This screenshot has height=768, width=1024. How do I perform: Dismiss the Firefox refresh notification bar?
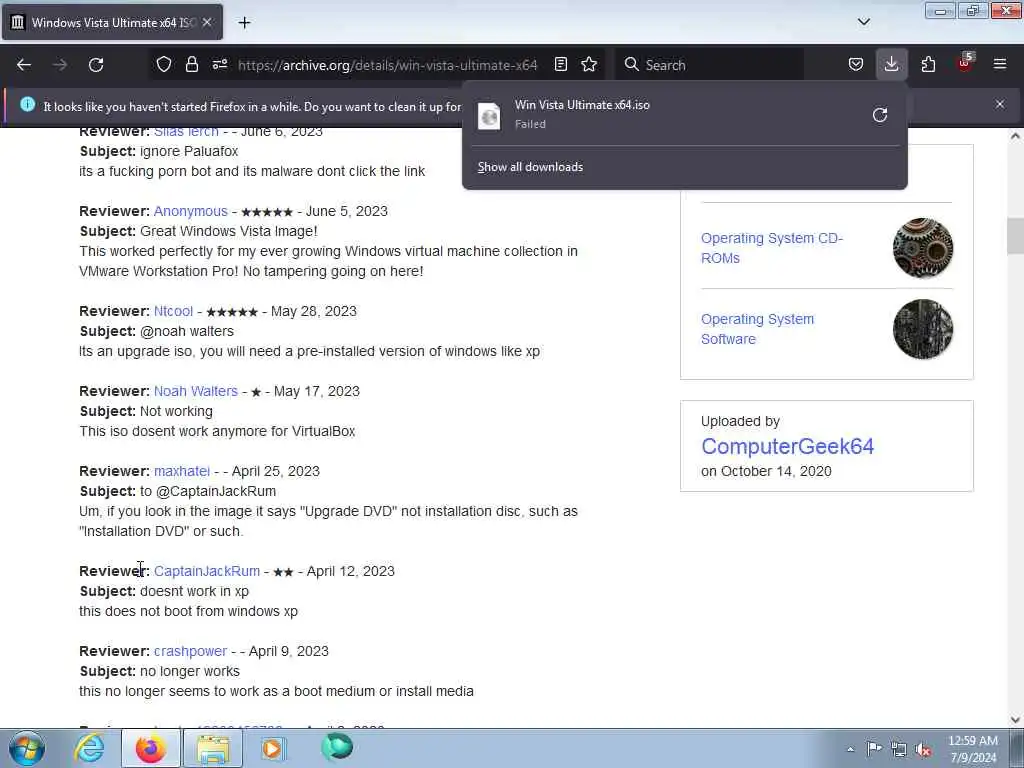(x=1000, y=104)
